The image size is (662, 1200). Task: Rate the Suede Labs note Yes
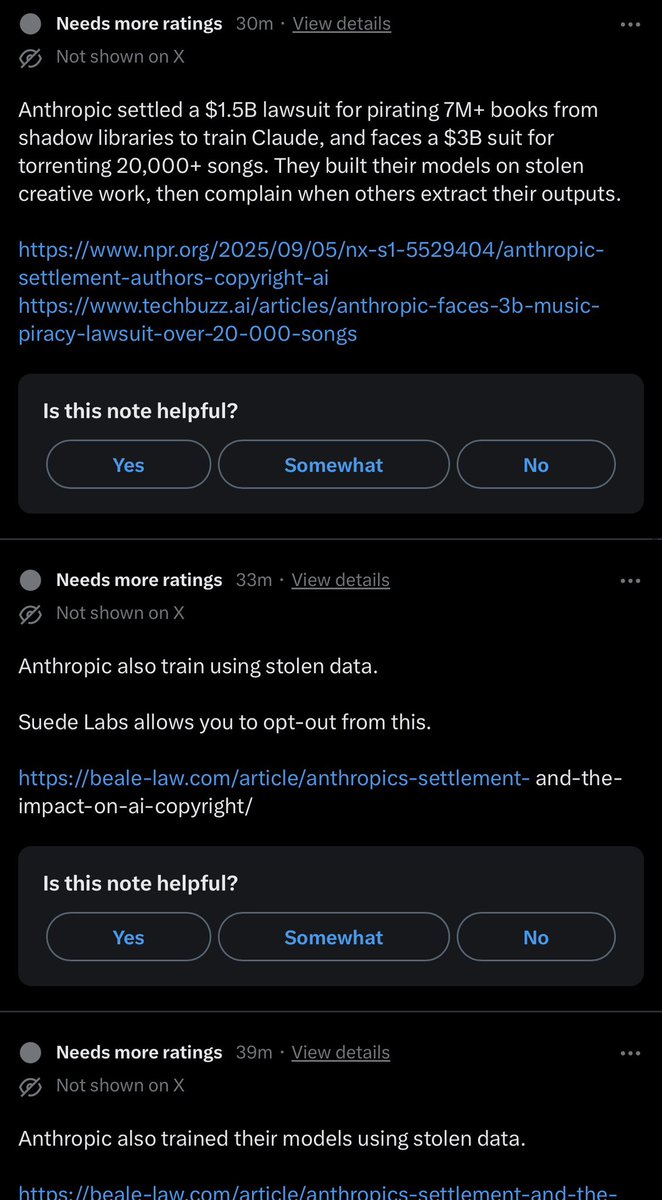(x=128, y=937)
